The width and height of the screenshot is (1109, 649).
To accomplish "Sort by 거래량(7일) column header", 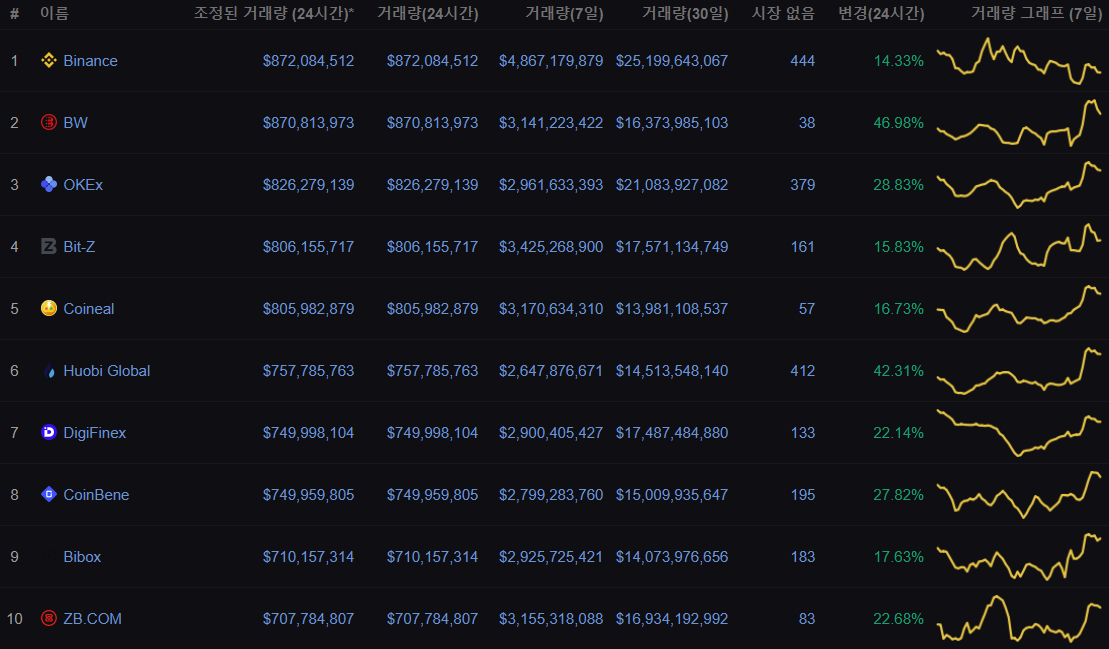I will pos(564,13).
